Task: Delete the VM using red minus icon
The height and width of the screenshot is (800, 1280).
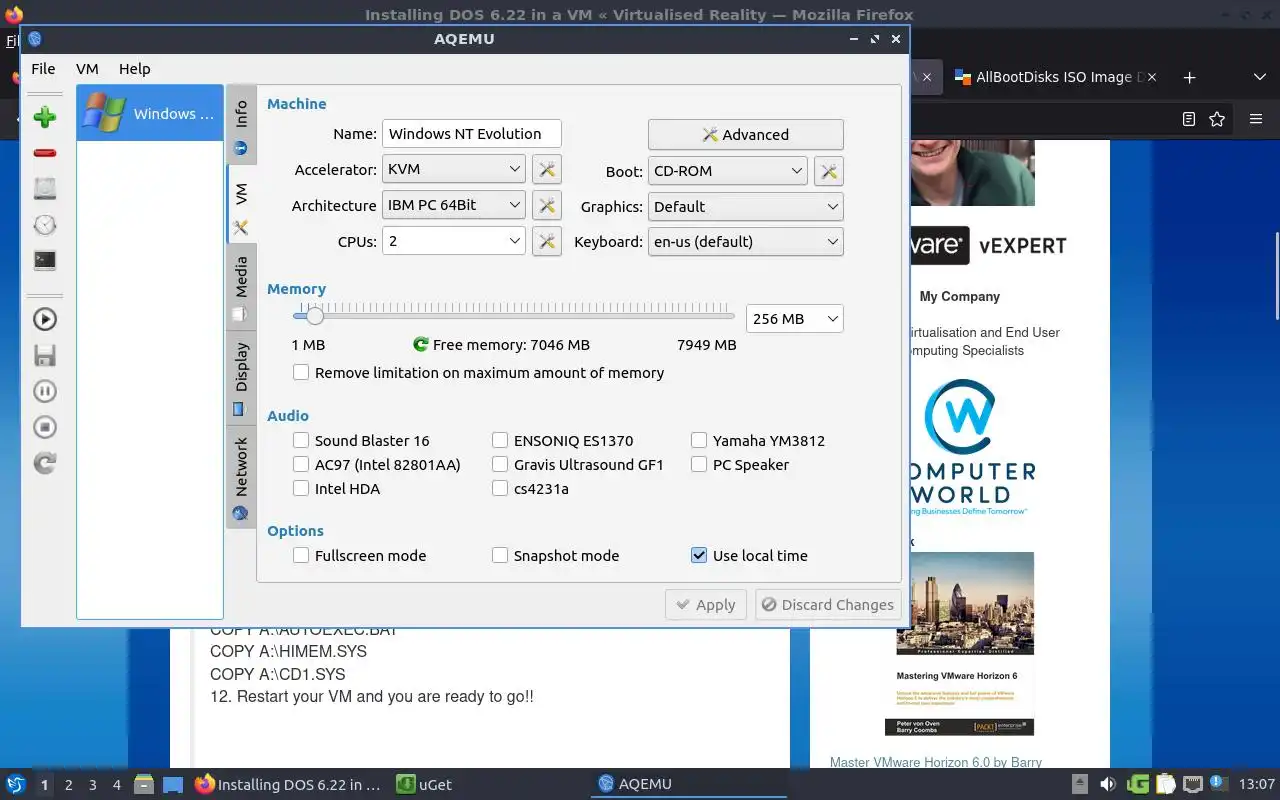Action: tap(44, 153)
